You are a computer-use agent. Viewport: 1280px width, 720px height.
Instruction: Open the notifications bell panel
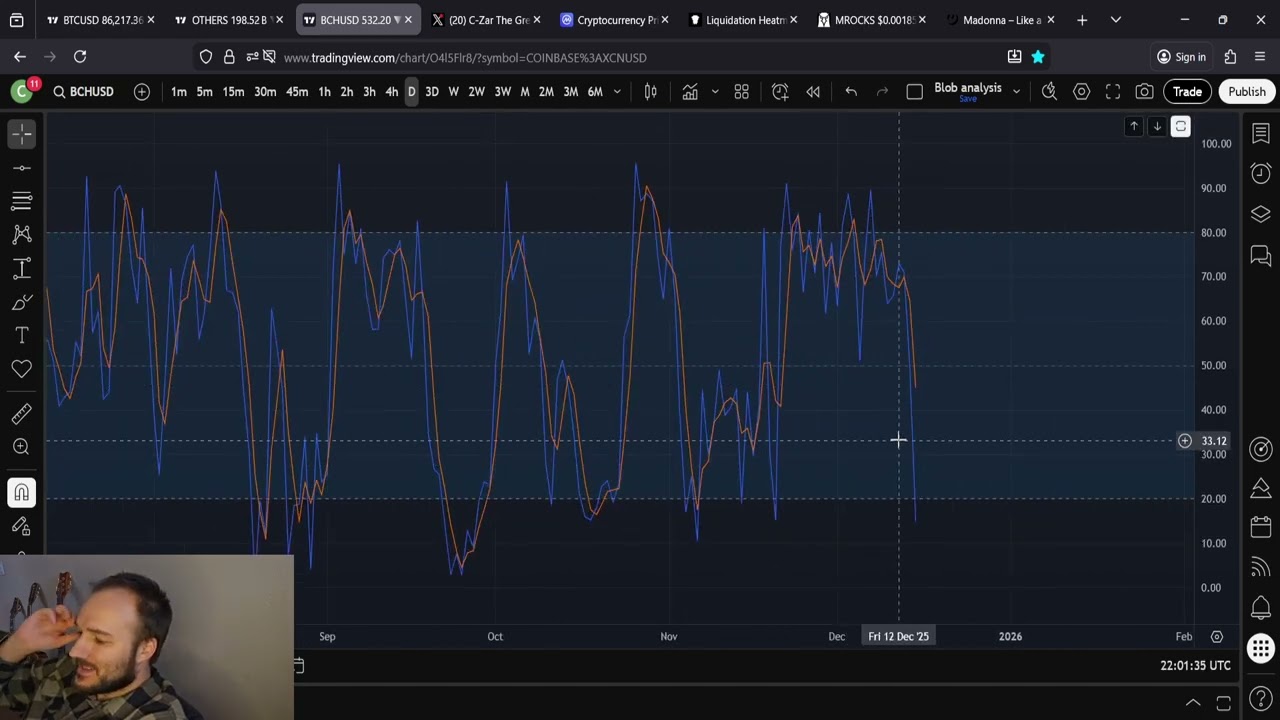[1261, 608]
